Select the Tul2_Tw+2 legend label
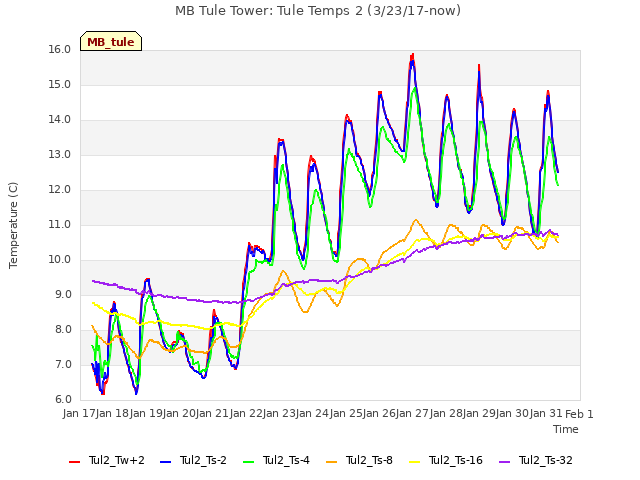This screenshot has width=640, height=480. point(117,460)
